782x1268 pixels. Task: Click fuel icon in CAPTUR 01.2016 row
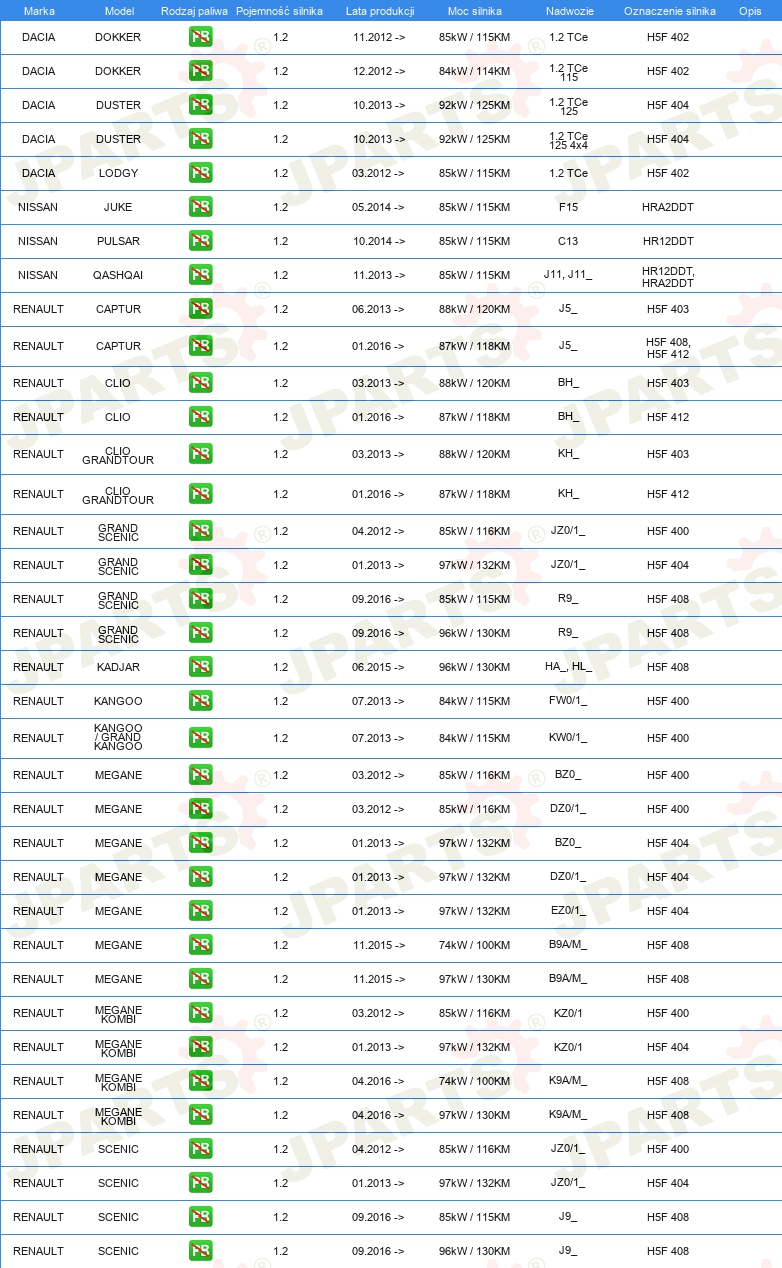click(x=200, y=346)
